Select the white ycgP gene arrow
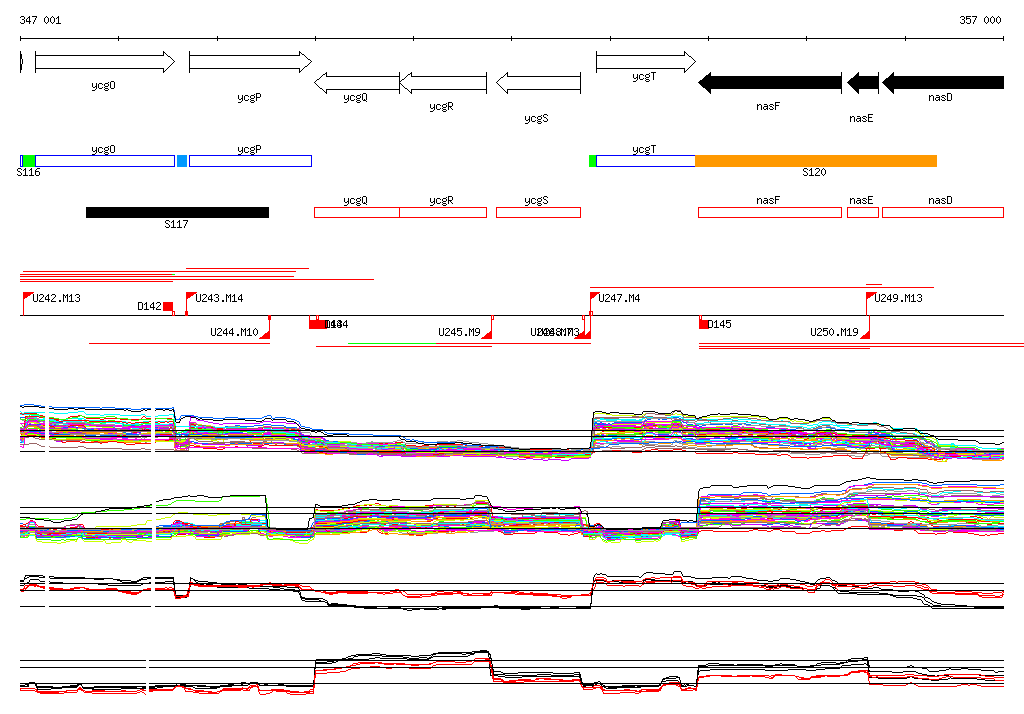This screenshot has height=714, width=1024. (x=250, y=62)
